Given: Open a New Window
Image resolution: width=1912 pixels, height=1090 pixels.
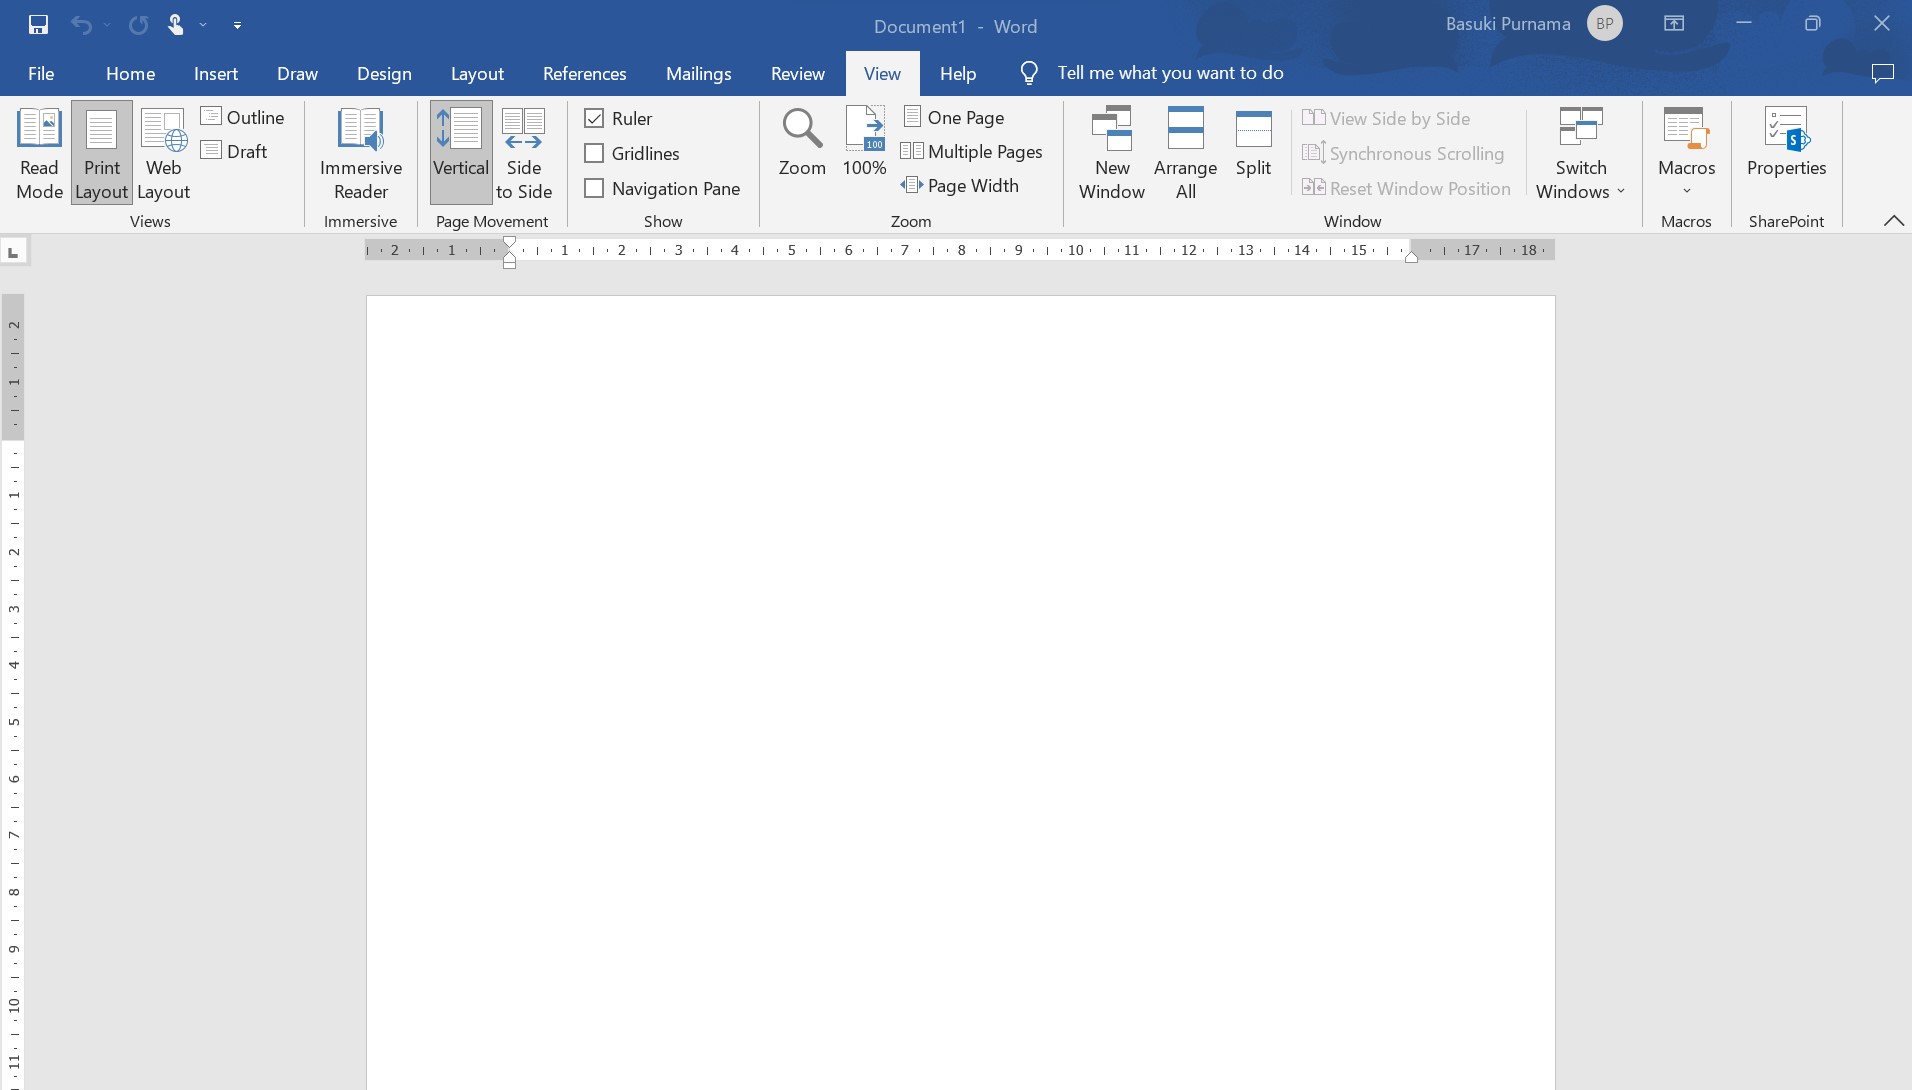Looking at the screenshot, I should [x=1111, y=153].
